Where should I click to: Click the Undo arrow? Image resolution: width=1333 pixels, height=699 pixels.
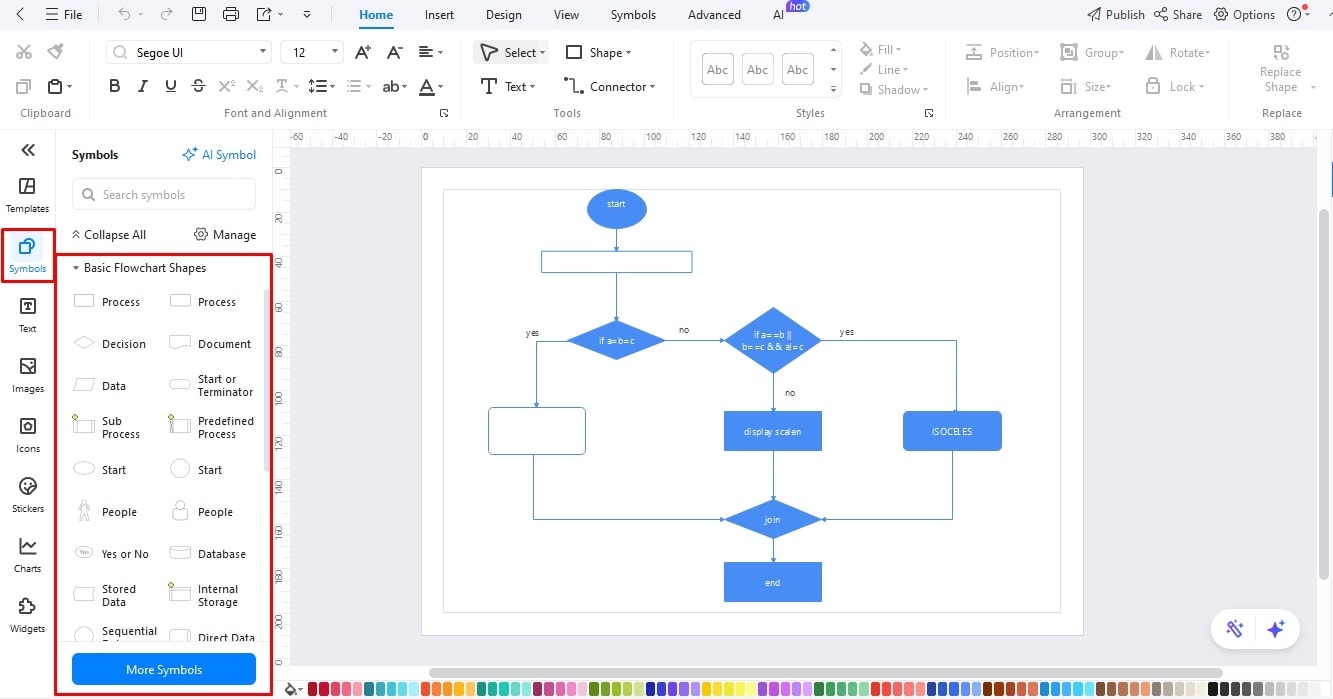tap(124, 14)
